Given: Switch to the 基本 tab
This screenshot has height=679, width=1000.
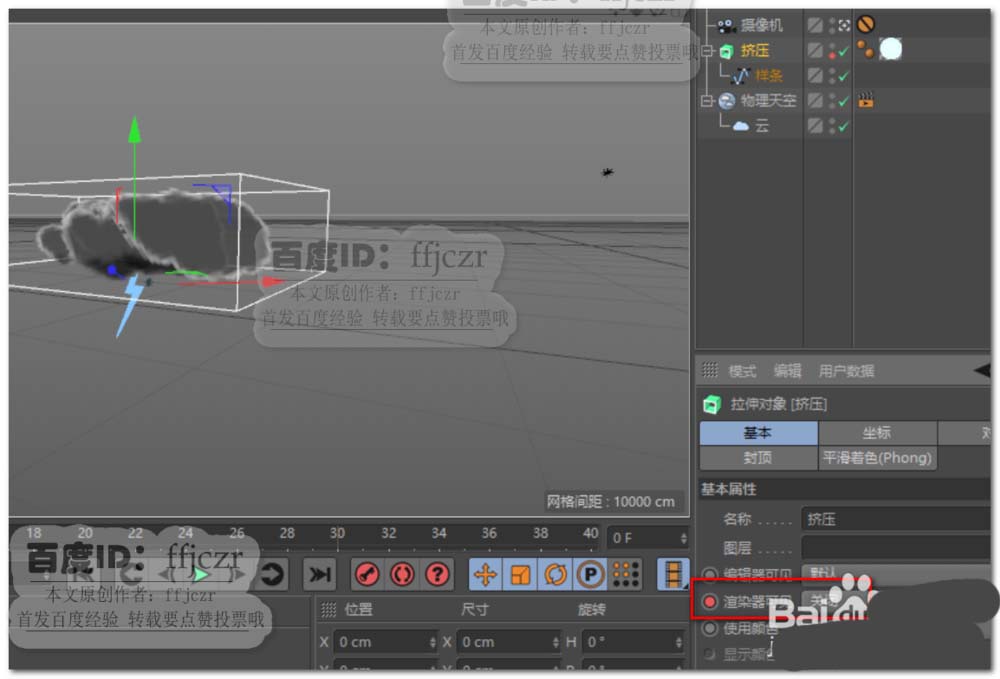Looking at the screenshot, I should 758,433.
